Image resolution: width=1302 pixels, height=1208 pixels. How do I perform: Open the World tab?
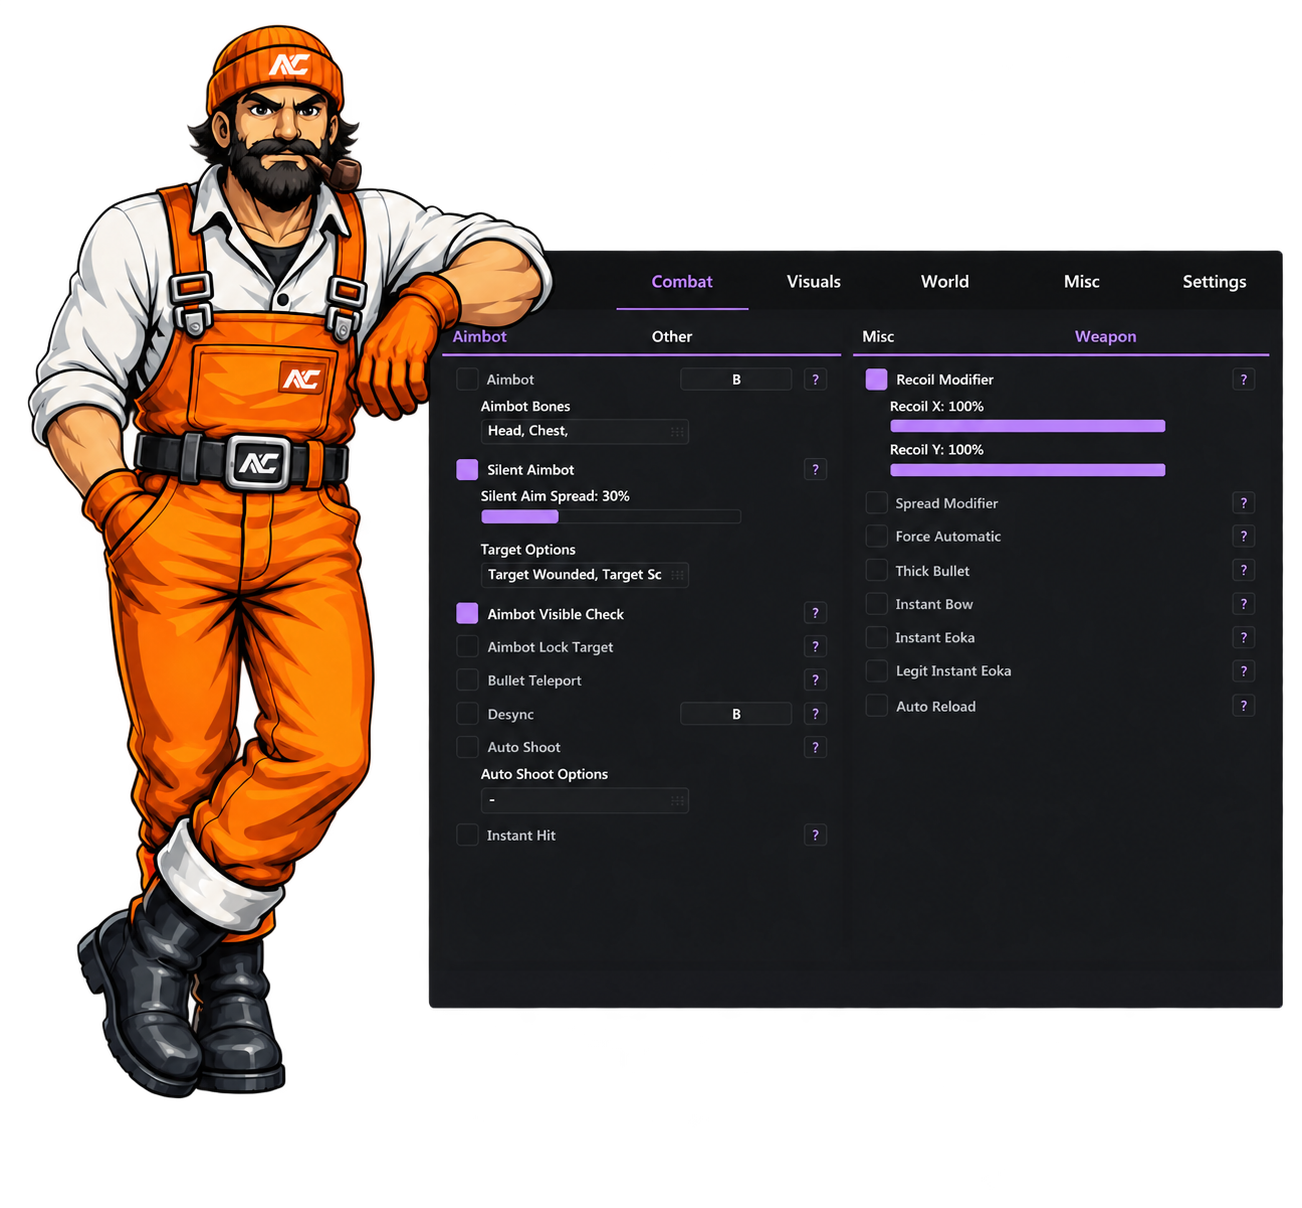(x=945, y=282)
